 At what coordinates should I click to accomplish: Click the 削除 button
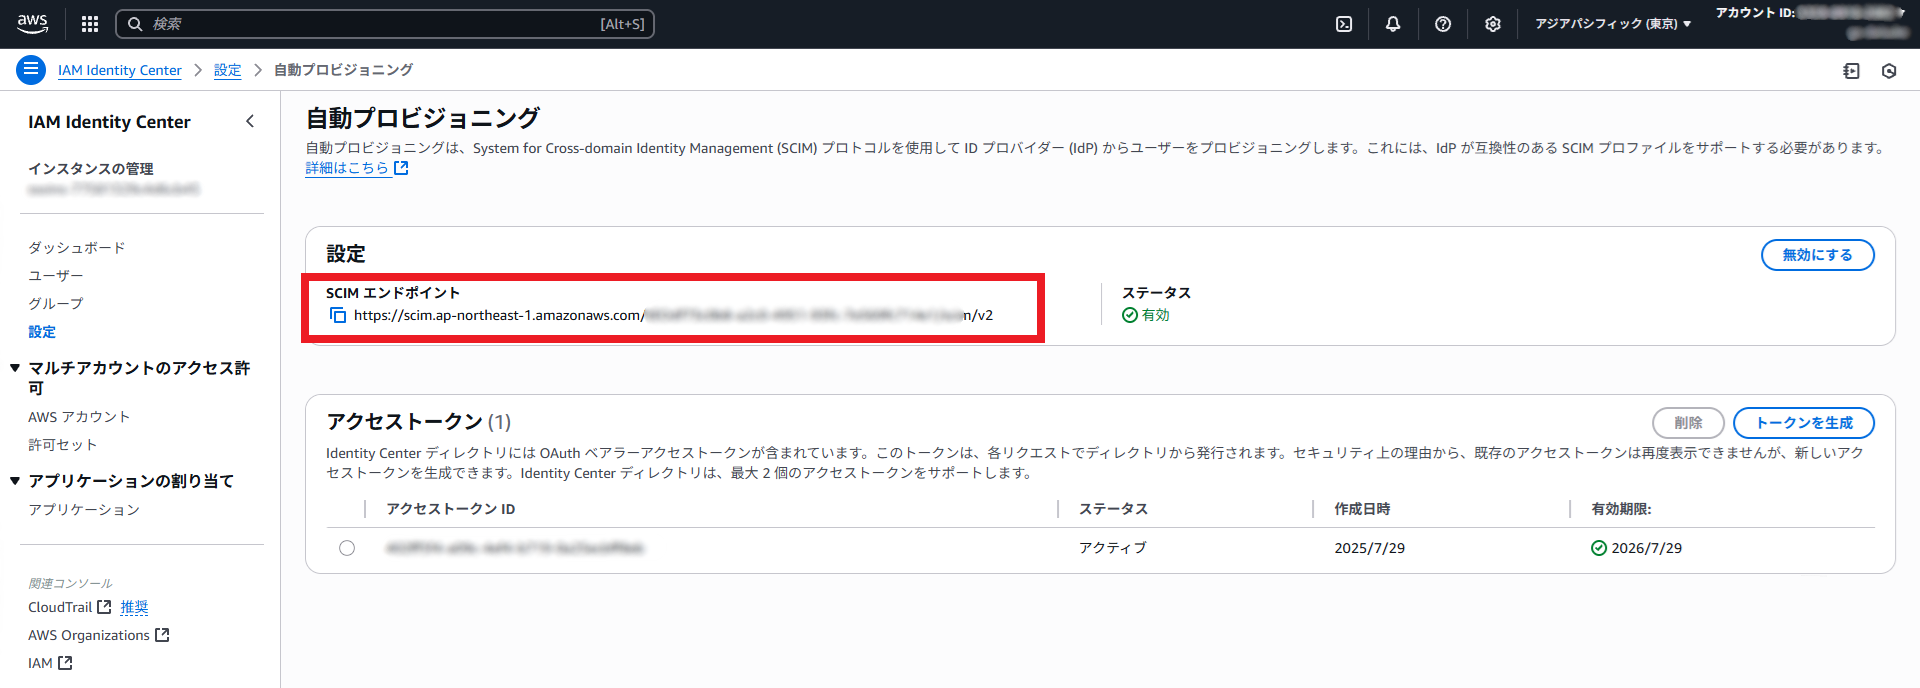[x=1688, y=423]
